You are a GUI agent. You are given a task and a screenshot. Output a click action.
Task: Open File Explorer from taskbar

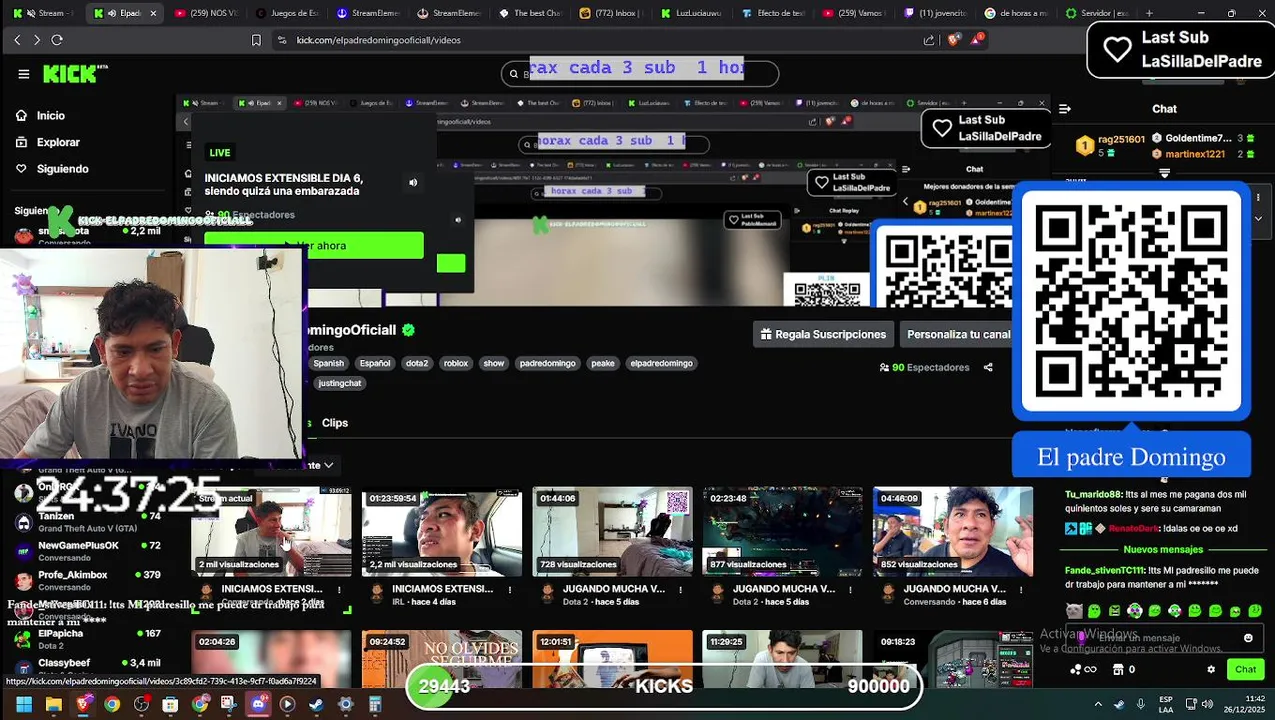(54, 705)
